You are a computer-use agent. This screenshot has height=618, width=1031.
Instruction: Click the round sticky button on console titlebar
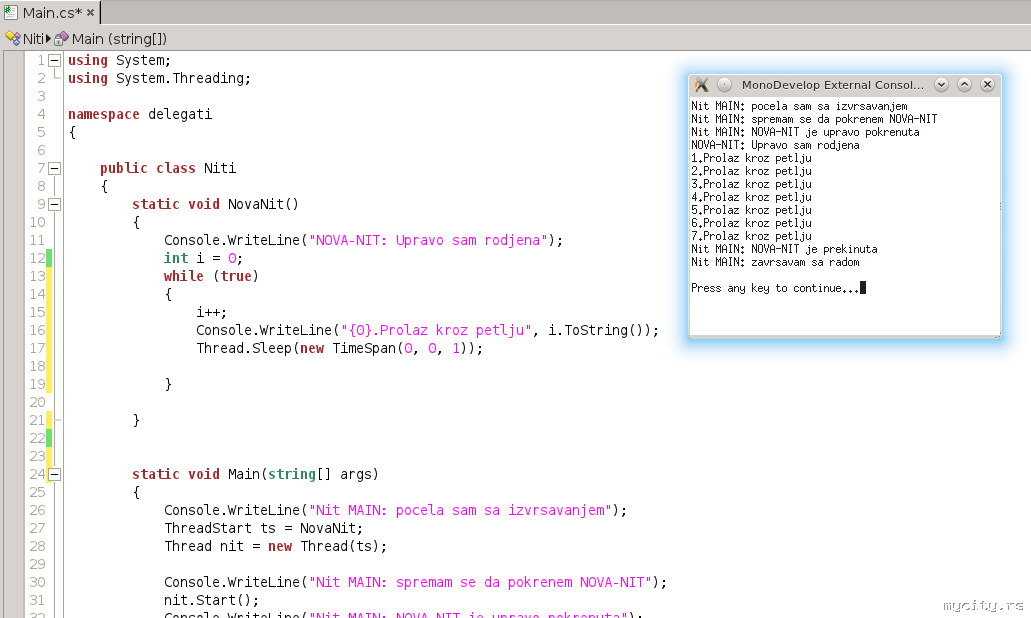(x=725, y=85)
